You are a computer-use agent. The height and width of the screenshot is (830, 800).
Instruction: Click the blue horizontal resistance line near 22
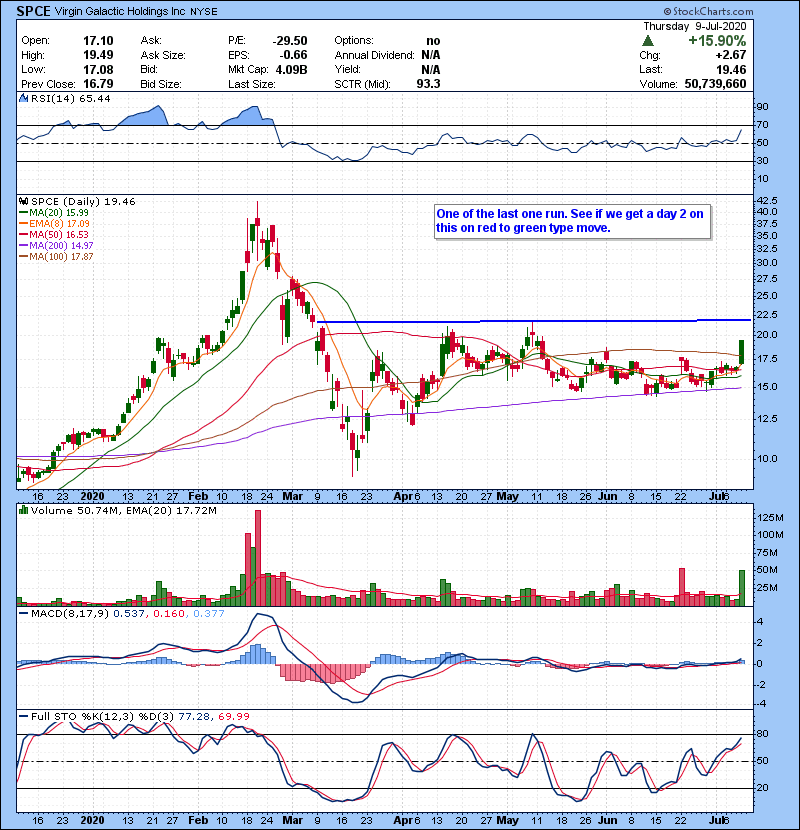(534, 321)
